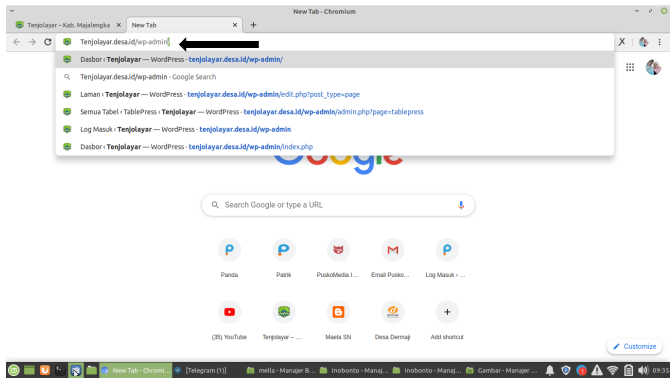672x380 pixels.
Task: Switch to the Gambar - Manajer taskbar window
Action: (x=502, y=370)
